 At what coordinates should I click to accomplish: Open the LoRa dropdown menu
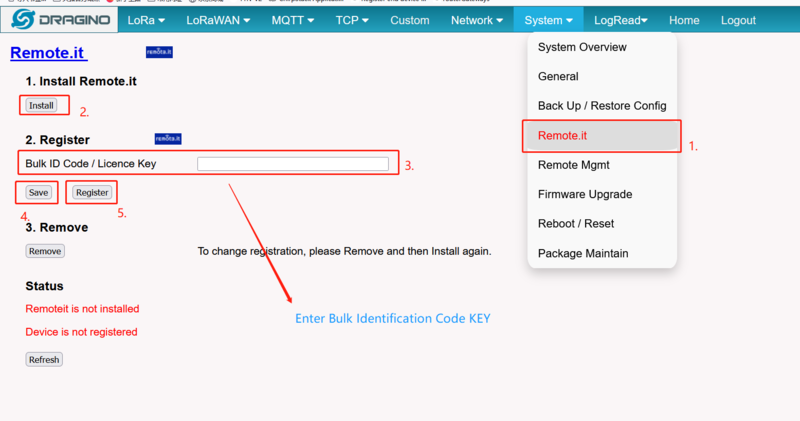tap(146, 20)
